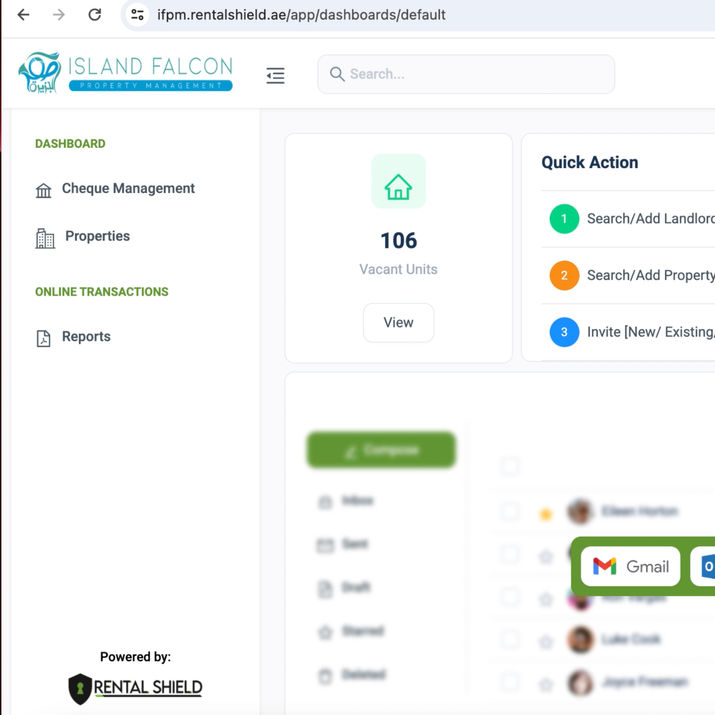The image size is (715, 715).
Task: Click Joyce Freeman avatar thumbnail
Action: (x=580, y=682)
